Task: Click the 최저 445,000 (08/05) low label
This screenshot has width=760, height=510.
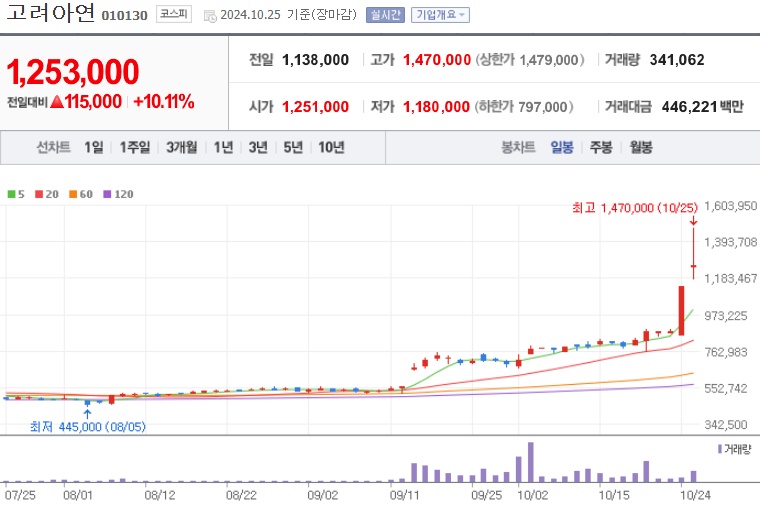Action: tap(88, 427)
